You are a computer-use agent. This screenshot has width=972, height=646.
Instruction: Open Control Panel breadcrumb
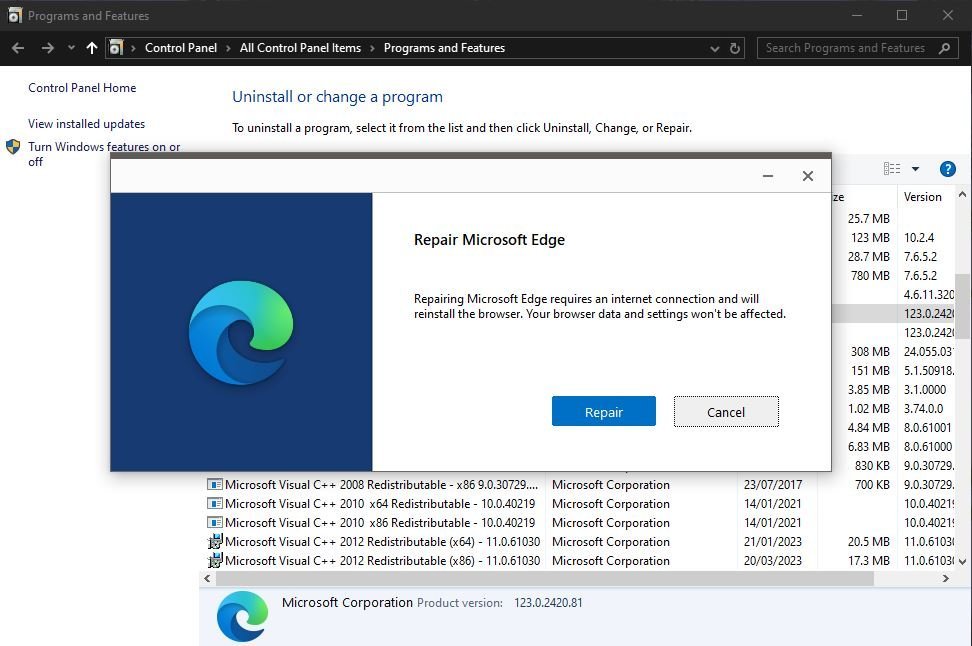(181, 48)
